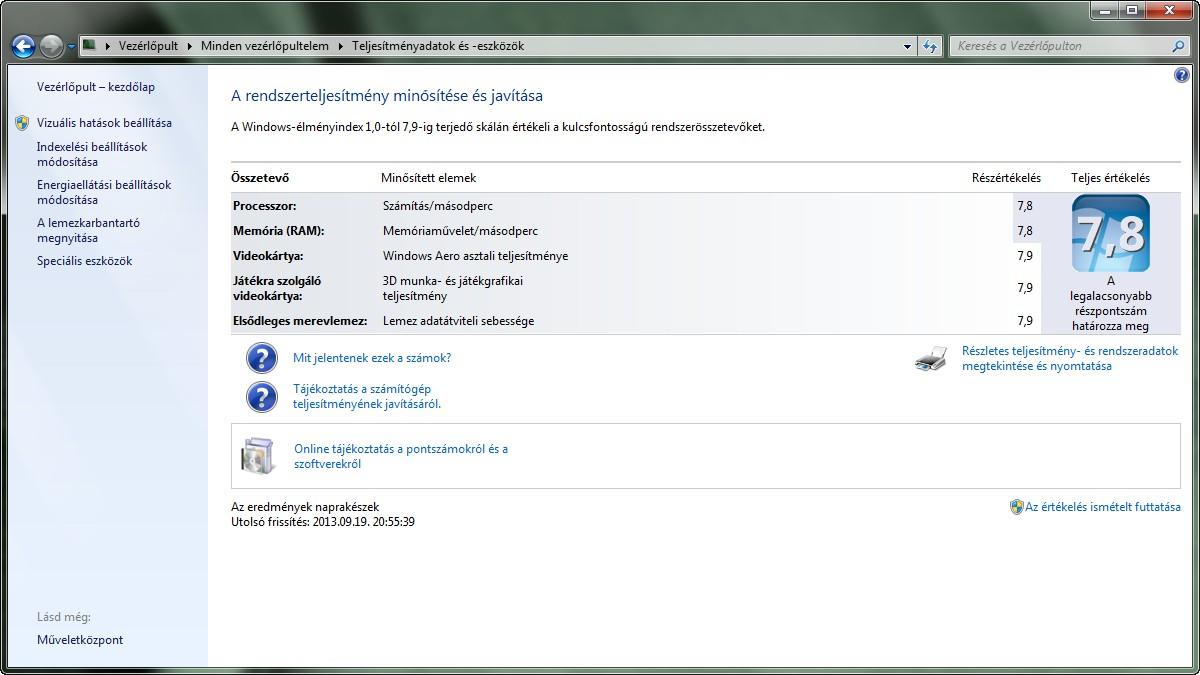Click the shield icon next to Vizuális hatások
The height and width of the screenshot is (675, 1200).
coord(23,123)
